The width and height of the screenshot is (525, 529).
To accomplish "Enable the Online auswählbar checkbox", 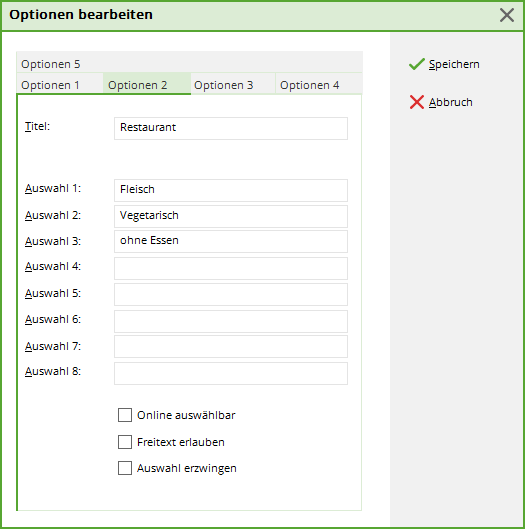I will tap(125, 415).
